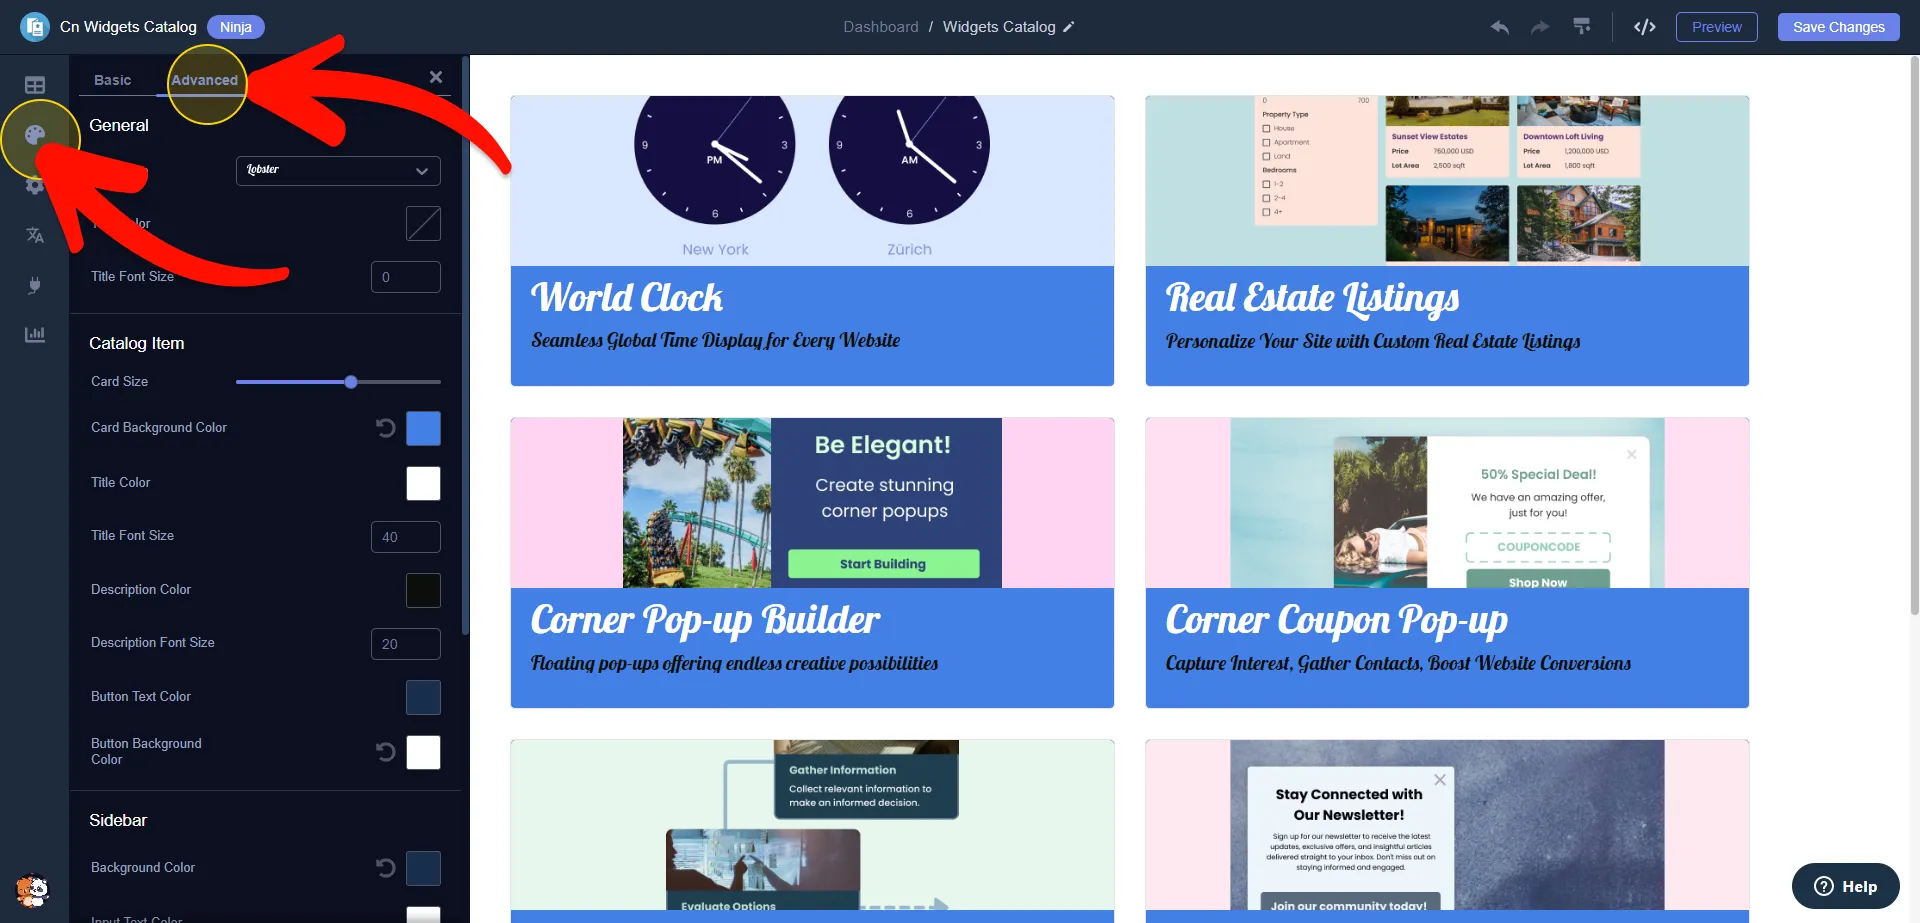The height and width of the screenshot is (923, 1920).
Task: Open the Card Background Color swatch
Action: 423,428
